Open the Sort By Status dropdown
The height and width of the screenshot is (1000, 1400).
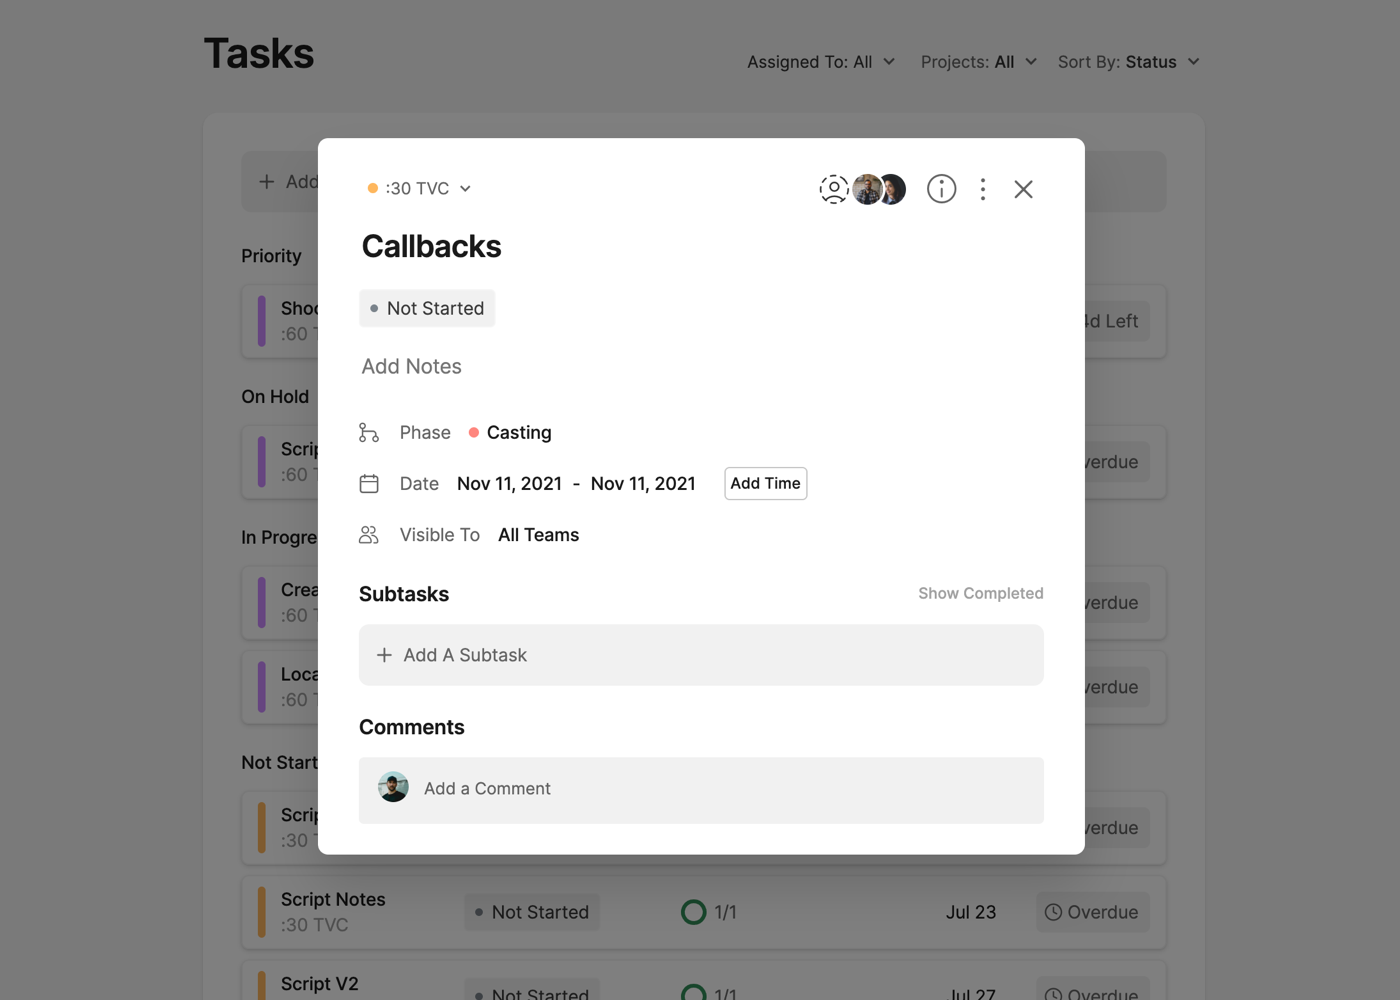[1128, 62]
